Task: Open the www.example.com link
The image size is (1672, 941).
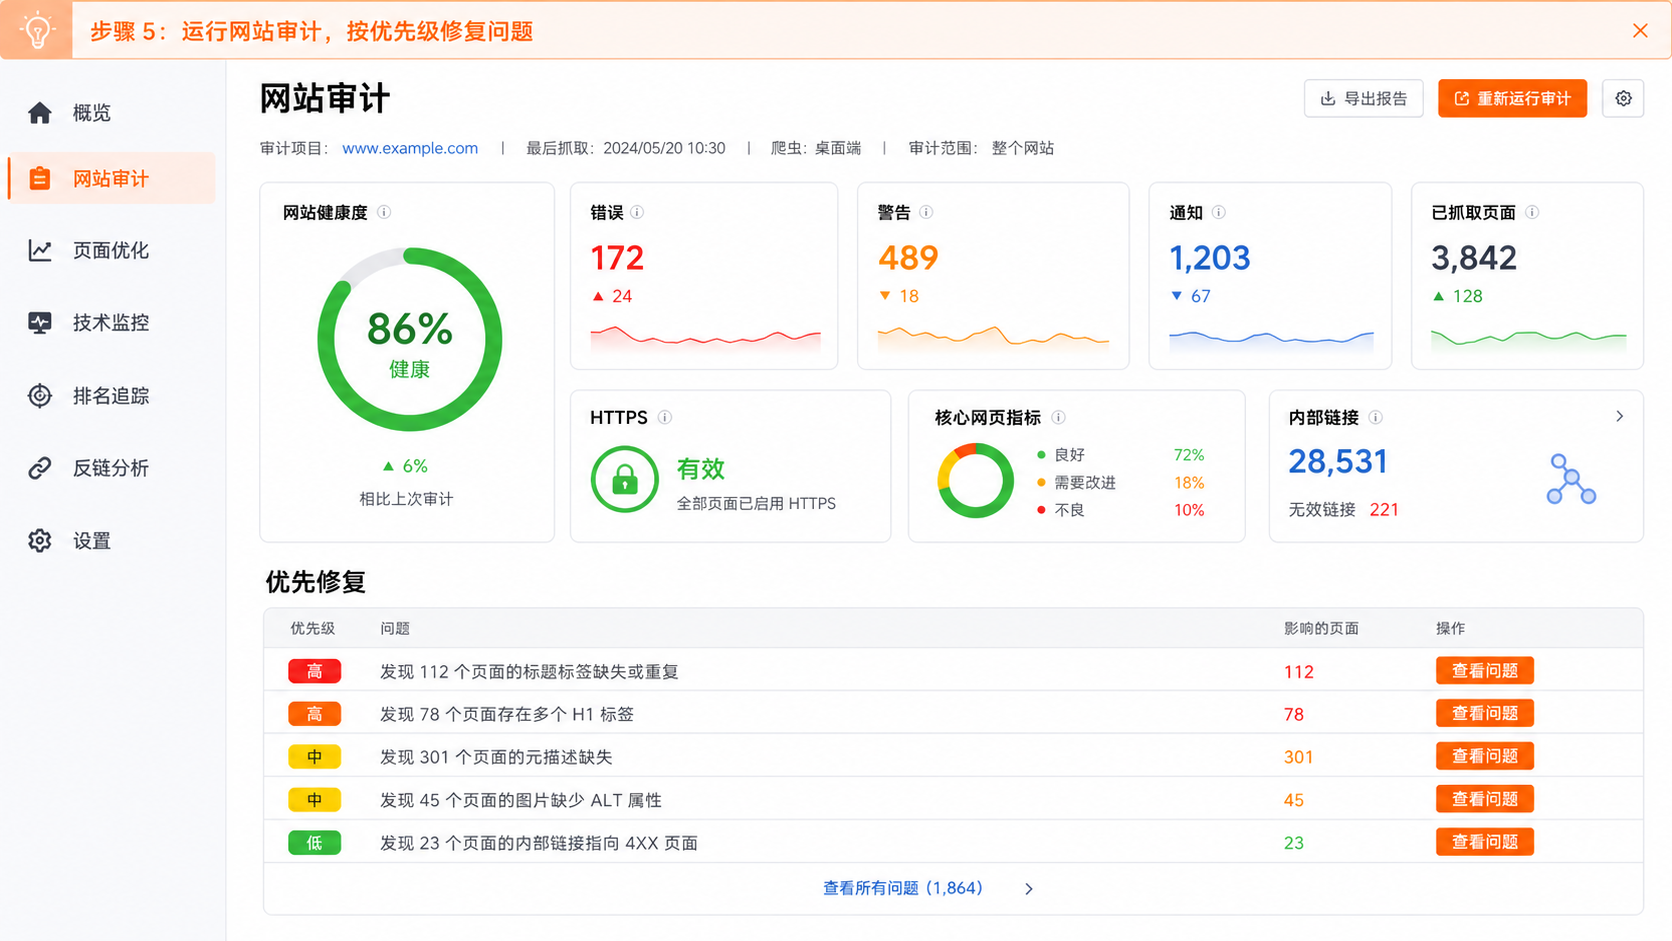Action: click(x=410, y=148)
